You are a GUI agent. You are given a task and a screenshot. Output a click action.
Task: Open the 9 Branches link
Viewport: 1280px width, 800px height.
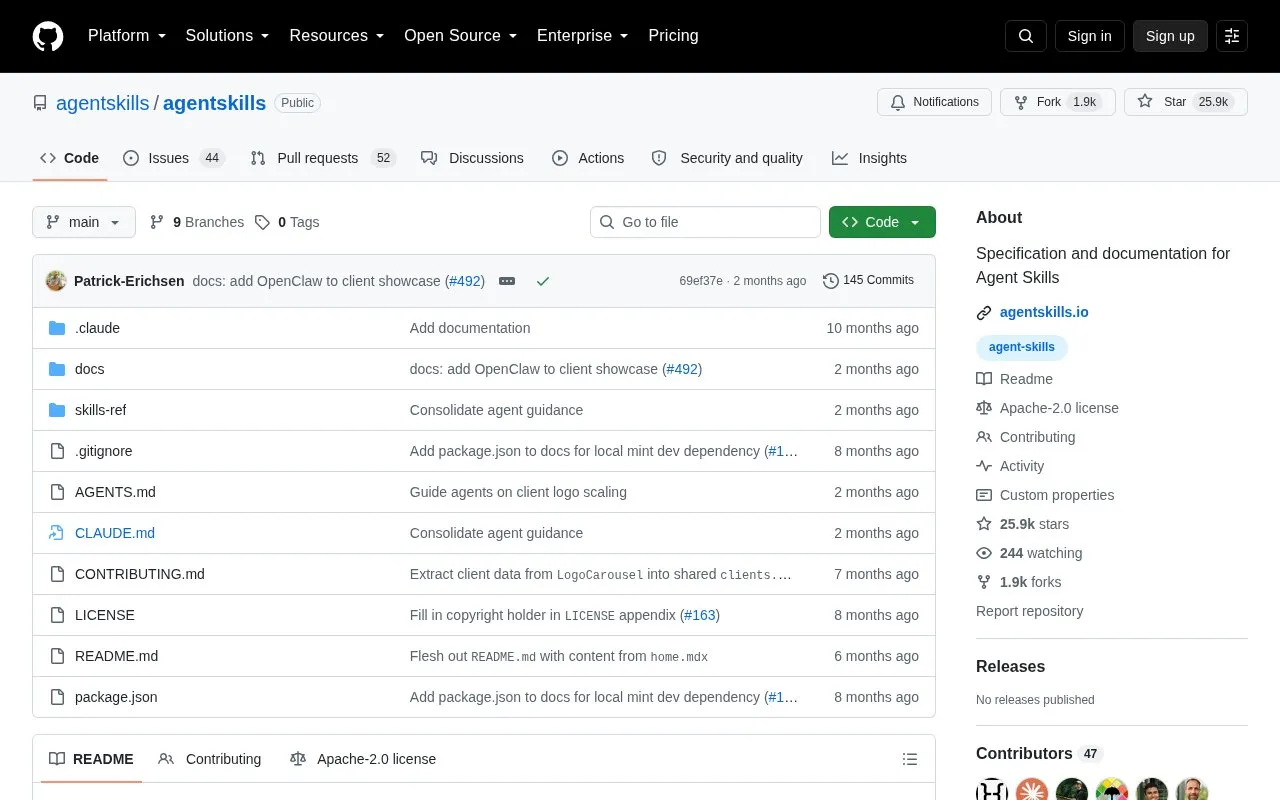[196, 222]
